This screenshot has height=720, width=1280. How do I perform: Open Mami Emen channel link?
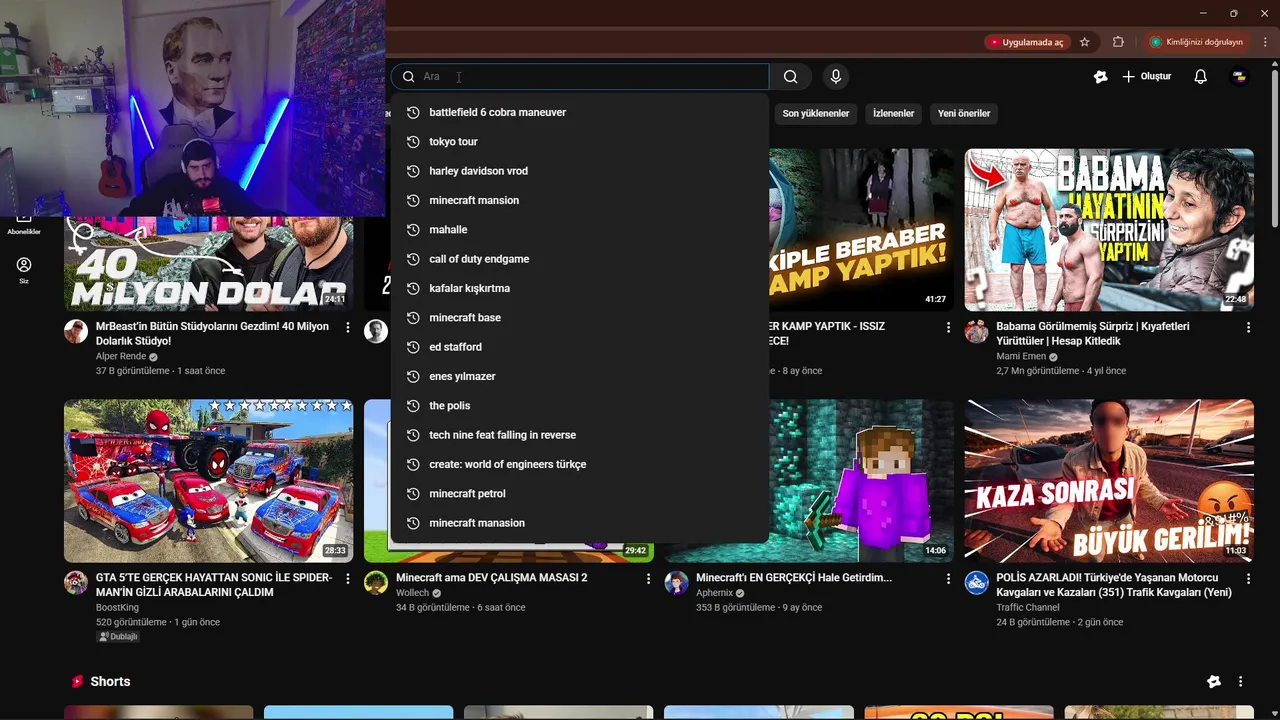coord(1021,356)
